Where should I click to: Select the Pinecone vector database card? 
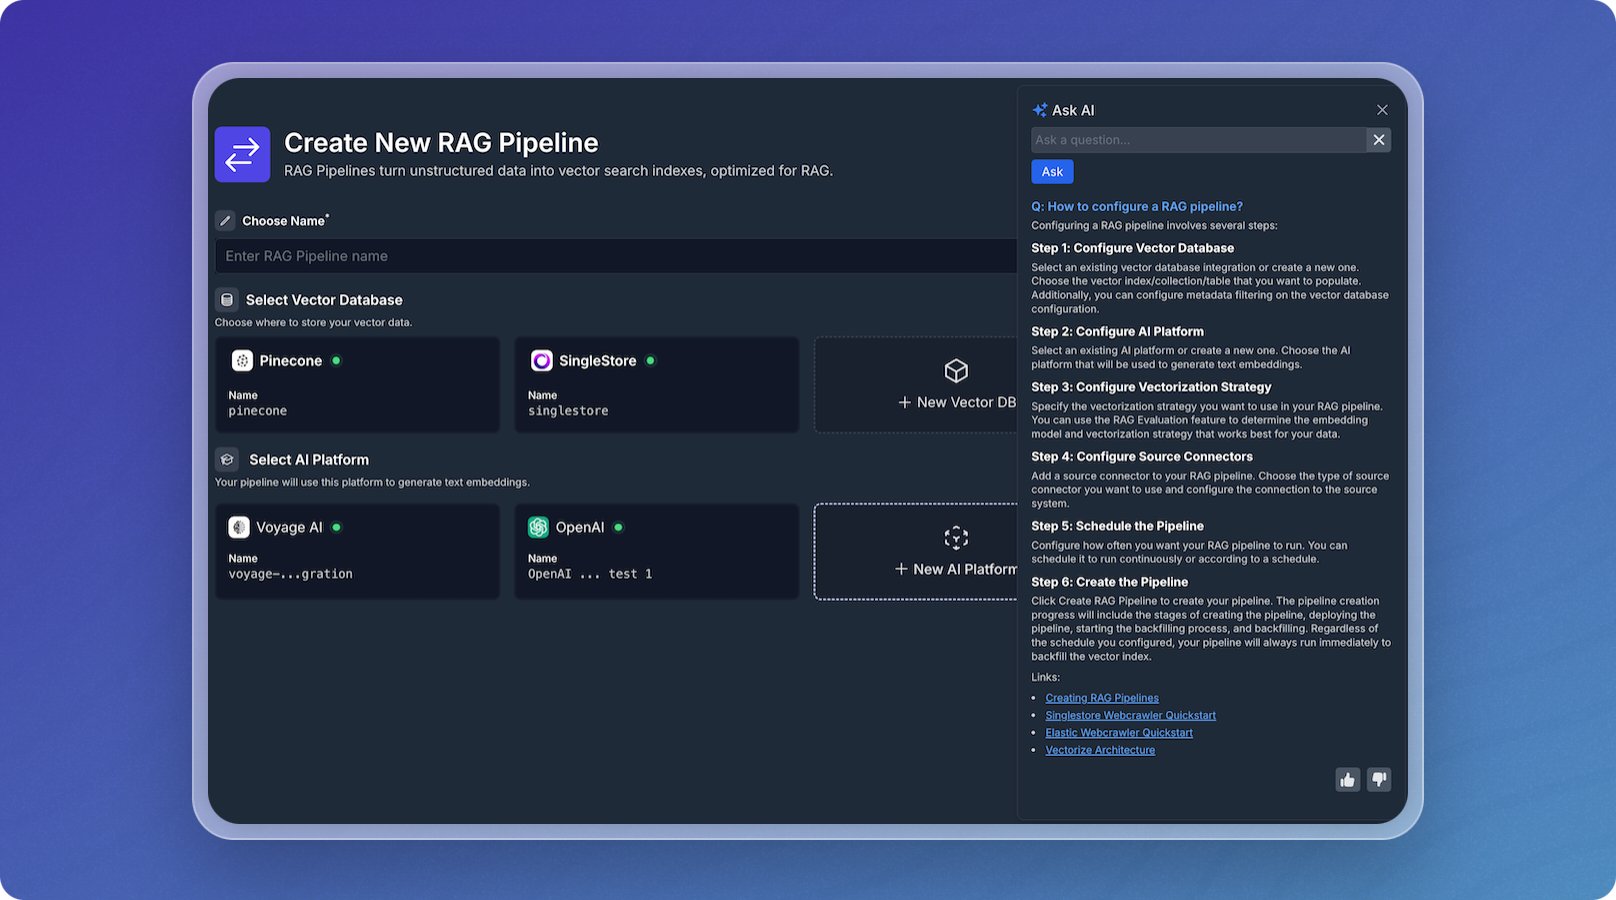click(x=357, y=385)
